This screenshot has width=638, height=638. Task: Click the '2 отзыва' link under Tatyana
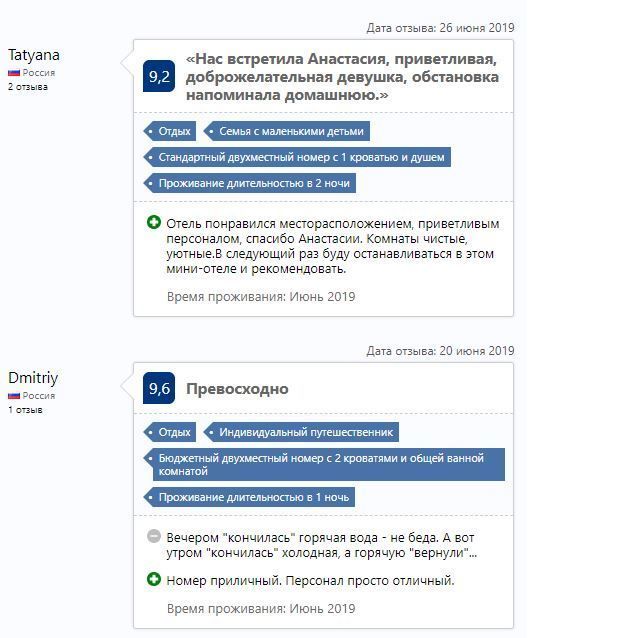point(28,87)
